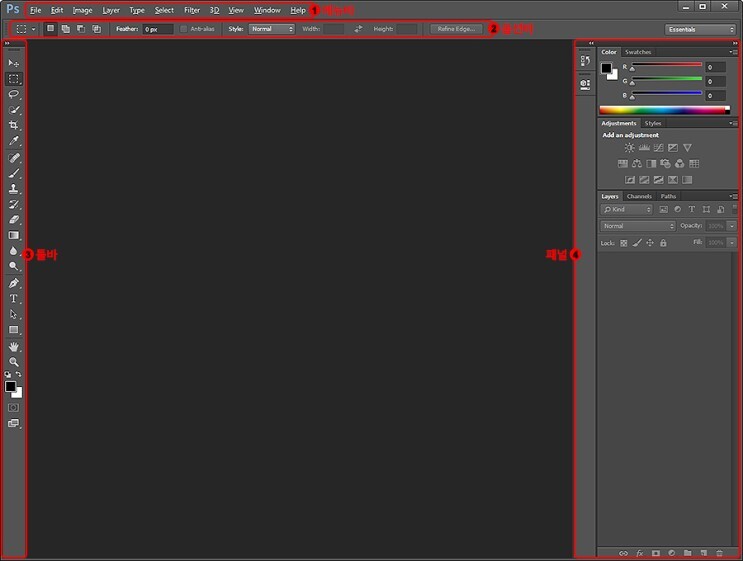The image size is (743, 561).
Task: Add a Black & White adjustment
Action: [x=652, y=164]
